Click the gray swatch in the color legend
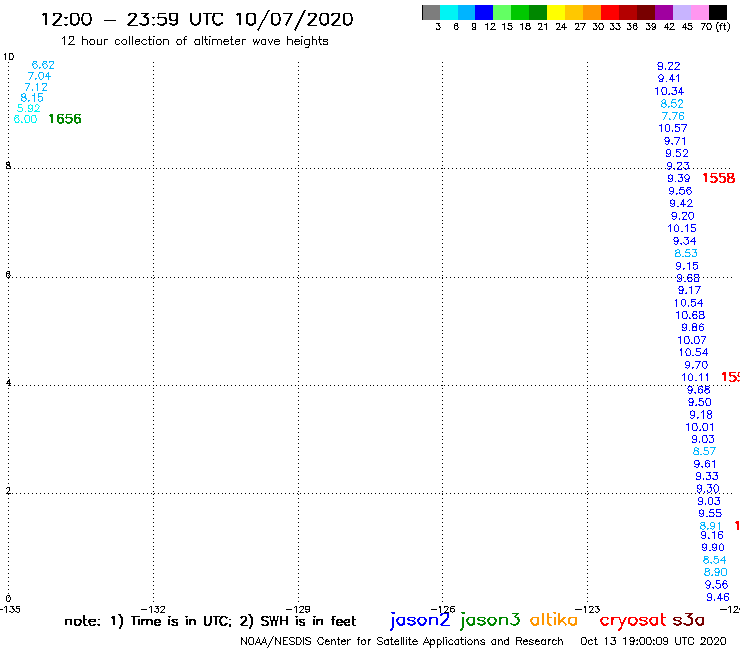The height and width of the screenshot is (650, 740). point(431,12)
